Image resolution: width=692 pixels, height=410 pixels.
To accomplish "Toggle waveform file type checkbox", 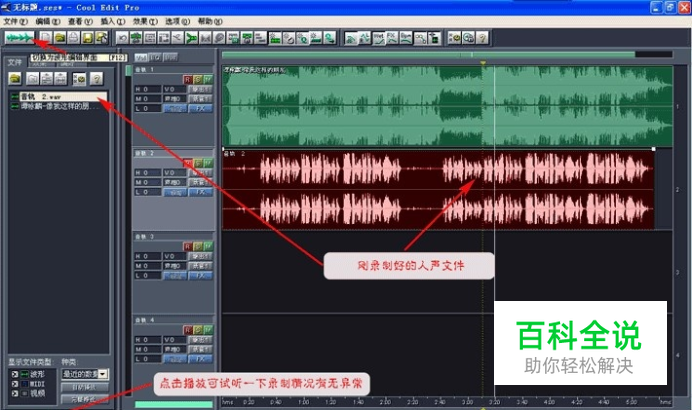I will pyautogui.click(x=15, y=374).
